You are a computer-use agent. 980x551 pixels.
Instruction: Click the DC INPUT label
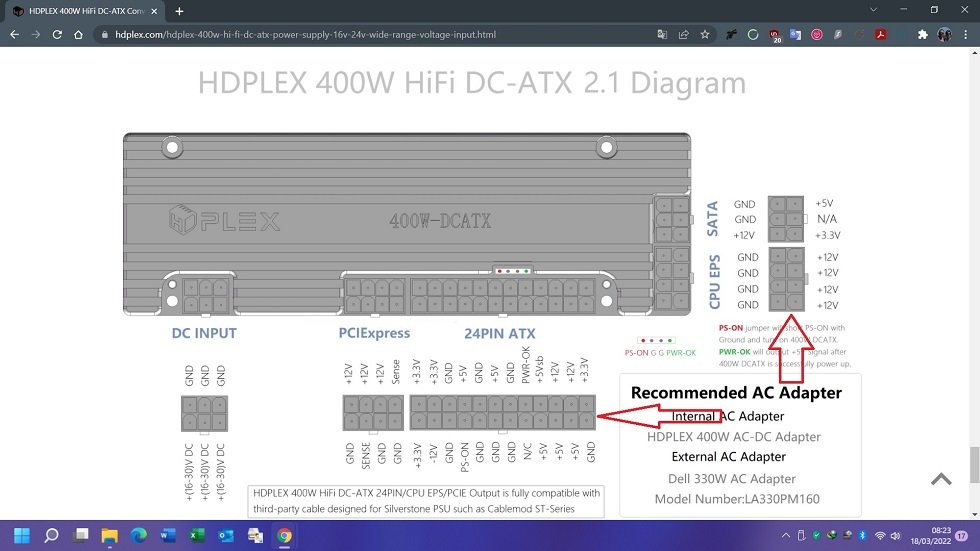[x=204, y=333]
